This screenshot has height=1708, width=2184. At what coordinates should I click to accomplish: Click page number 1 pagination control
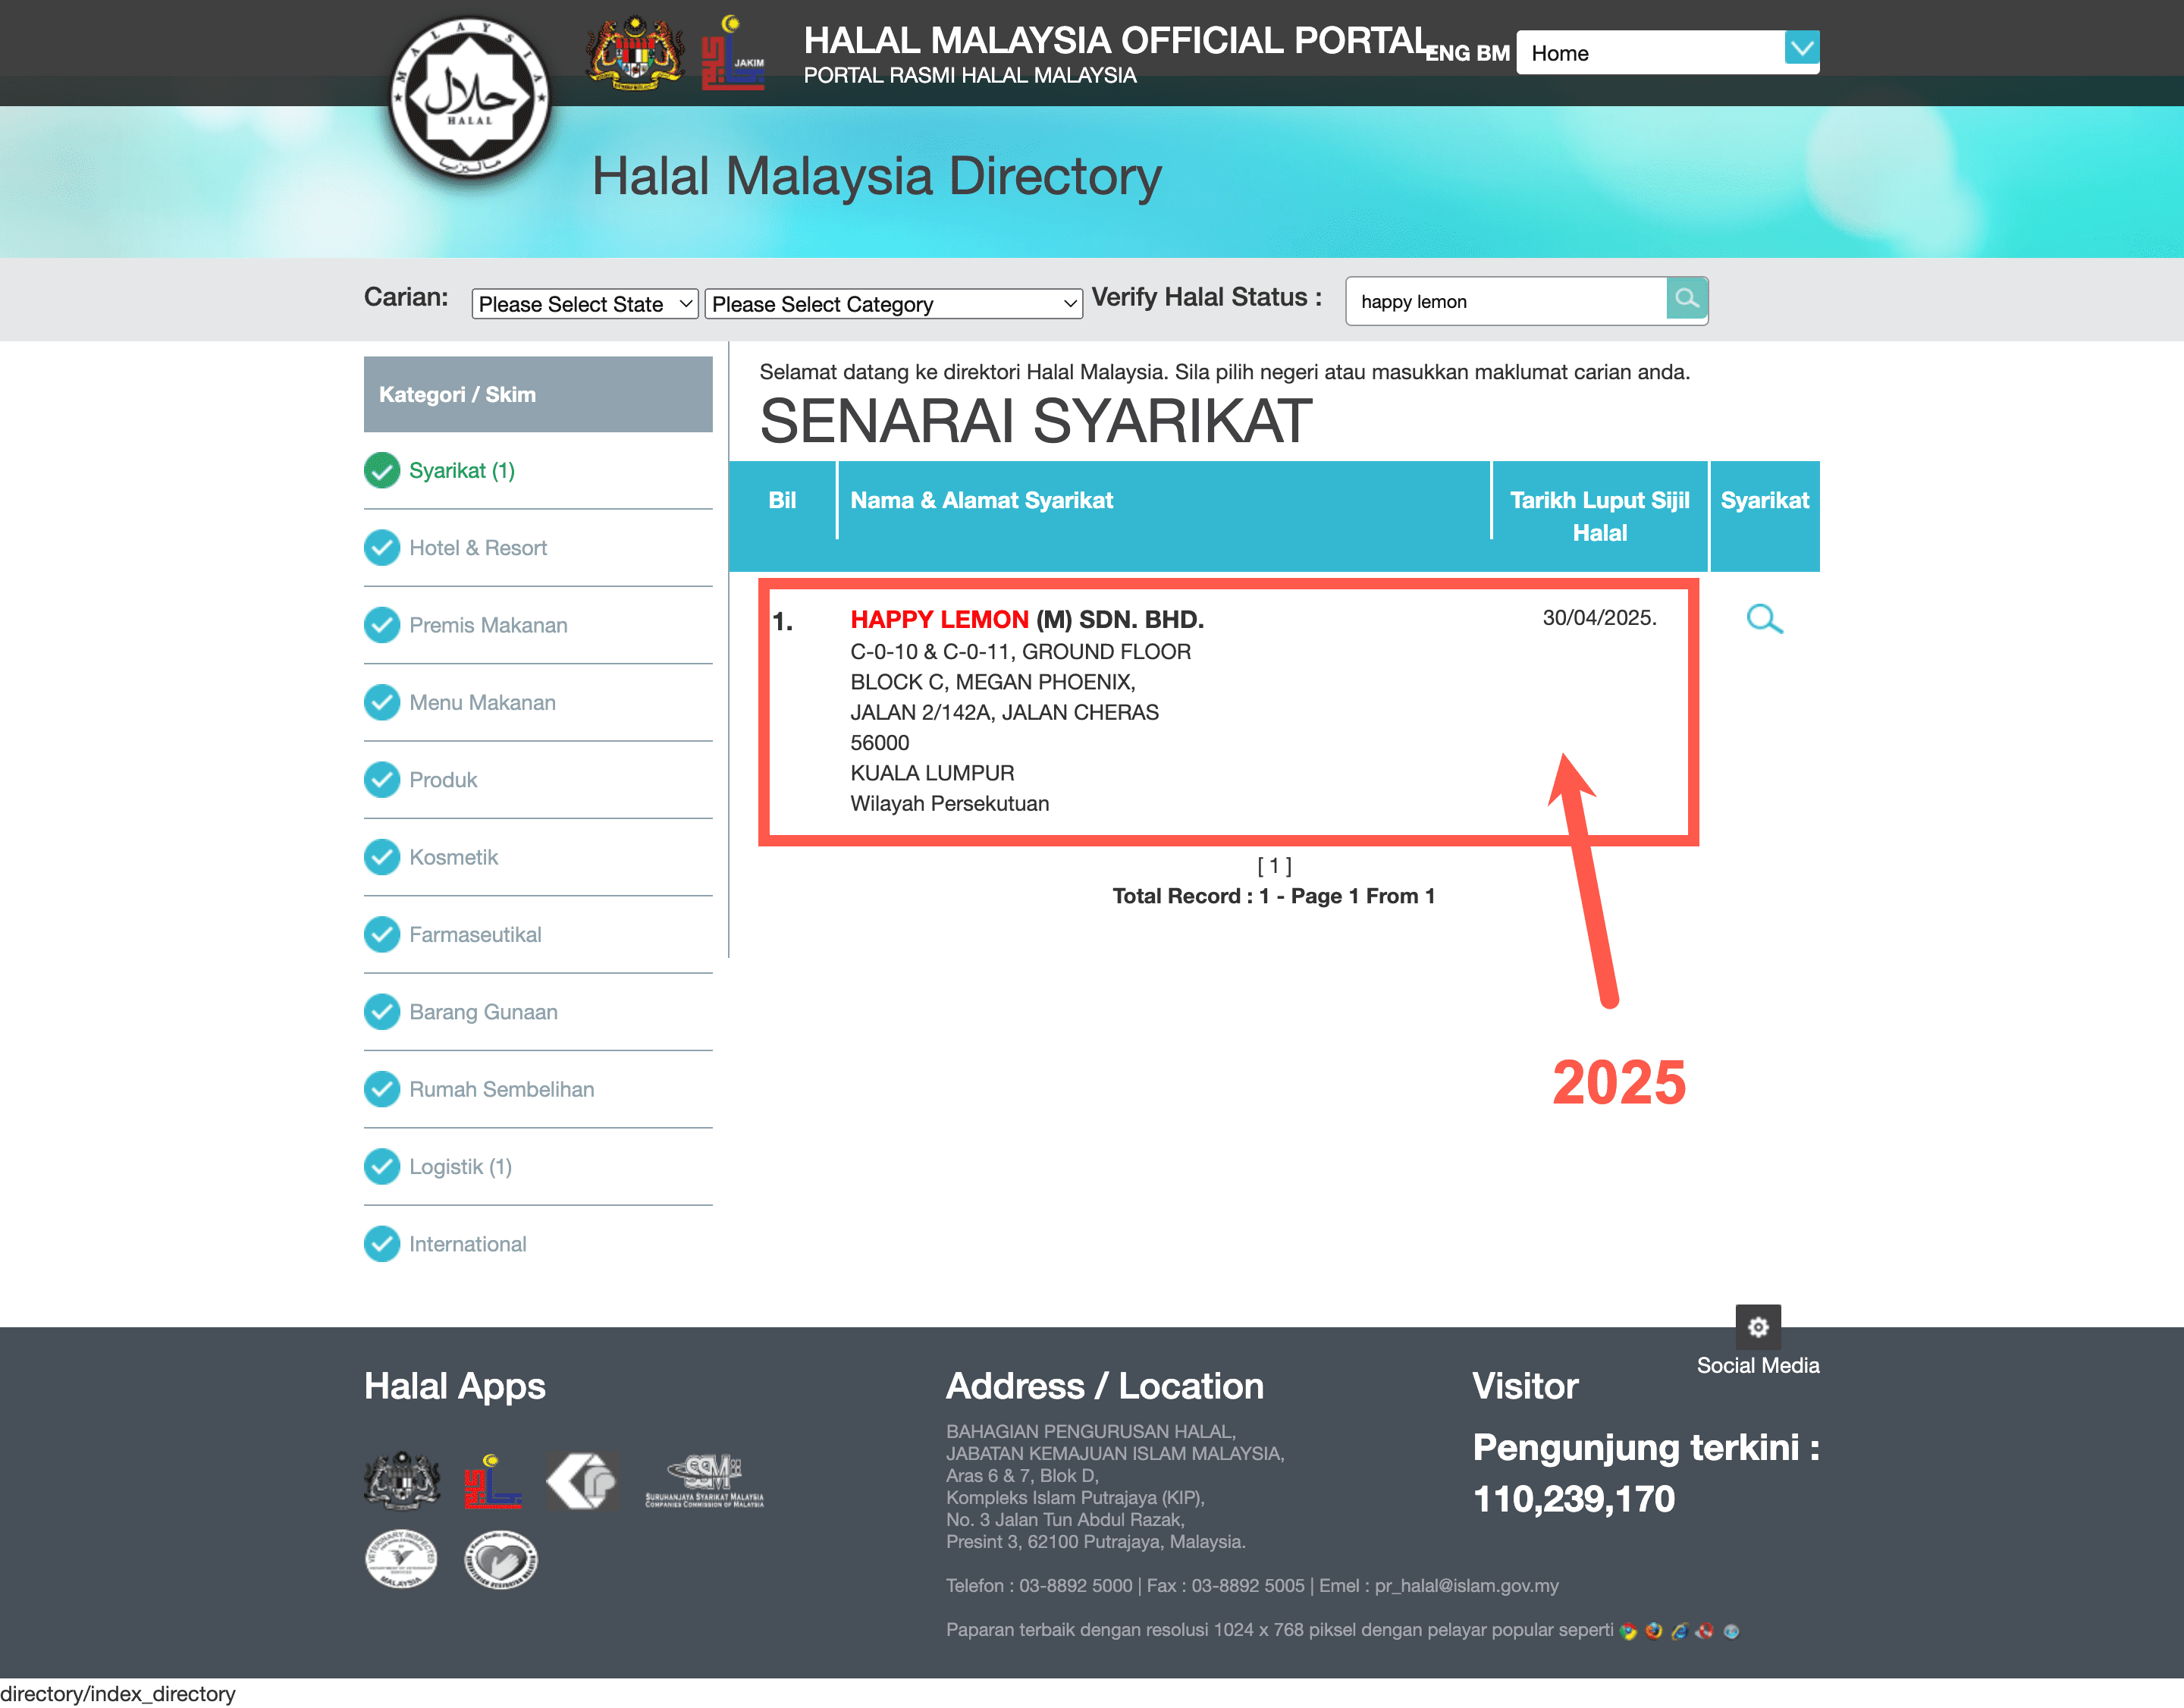point(1276,865)
